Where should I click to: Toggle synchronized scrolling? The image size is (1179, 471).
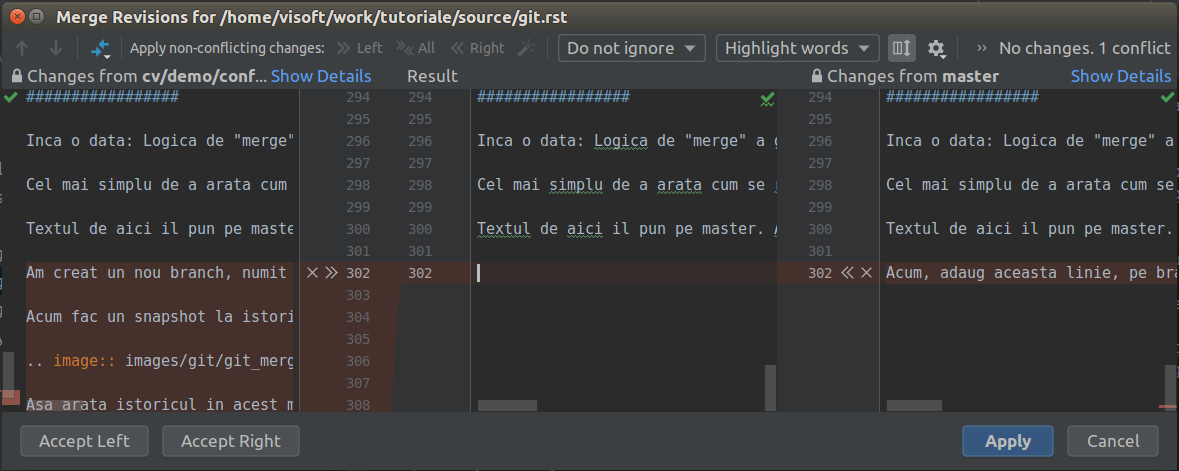[901, 48]
